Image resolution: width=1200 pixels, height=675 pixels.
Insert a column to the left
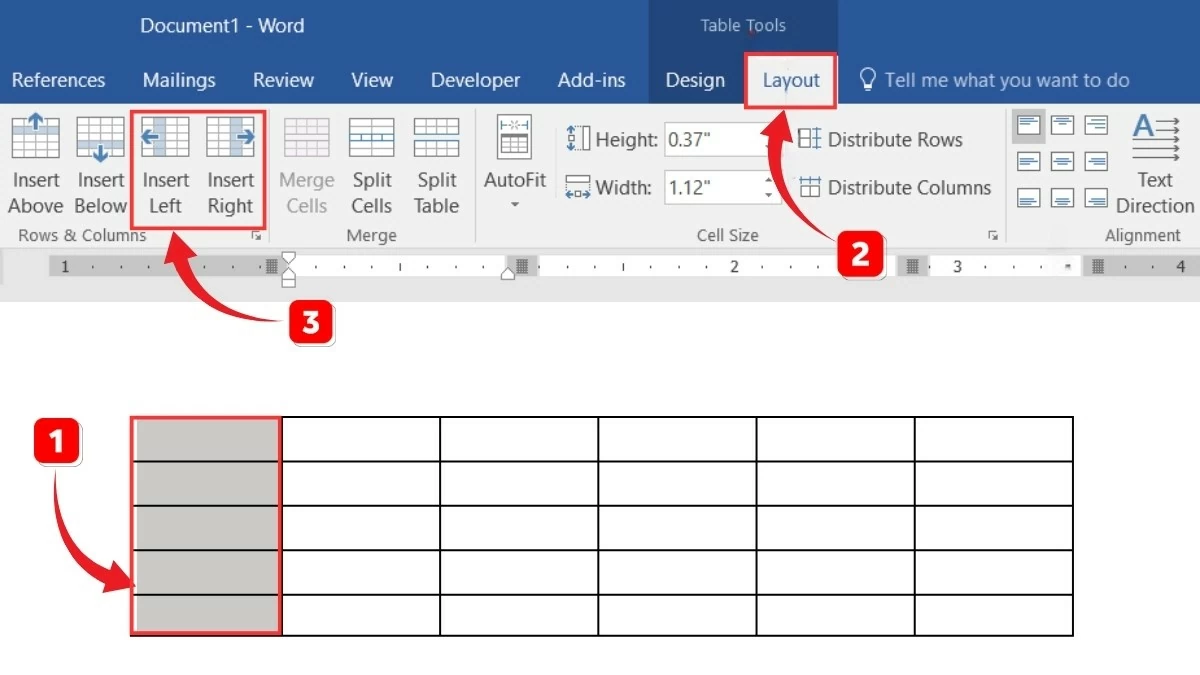165,165
